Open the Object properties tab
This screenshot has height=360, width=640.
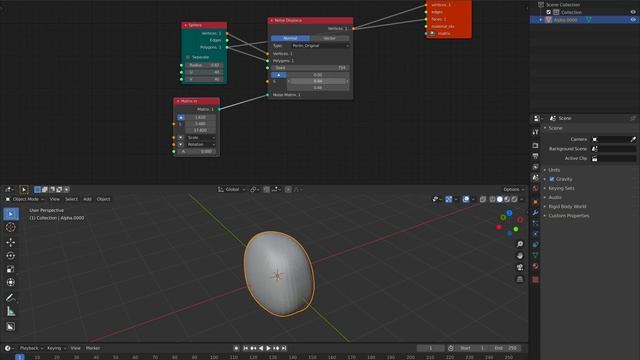pos(535,202)
